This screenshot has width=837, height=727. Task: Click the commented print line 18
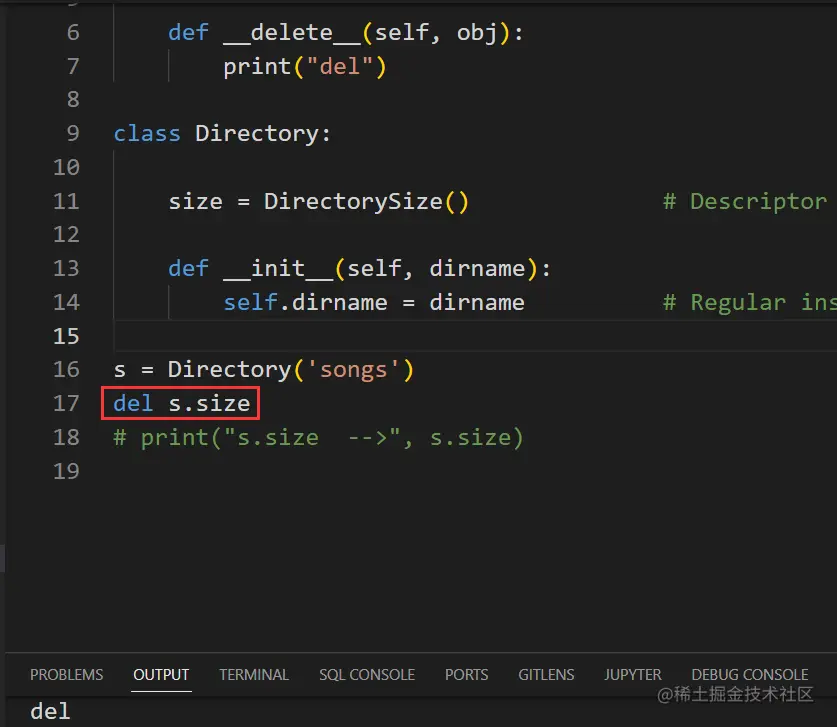pyautogui.click(x=319, y=438)
